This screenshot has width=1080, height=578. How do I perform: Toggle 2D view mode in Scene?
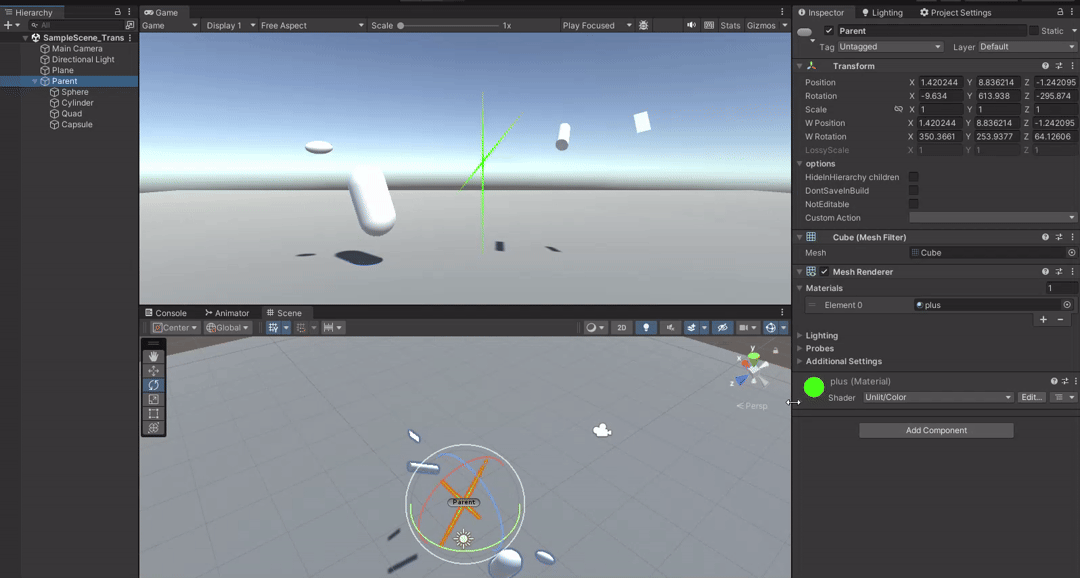tap(621, 328)
